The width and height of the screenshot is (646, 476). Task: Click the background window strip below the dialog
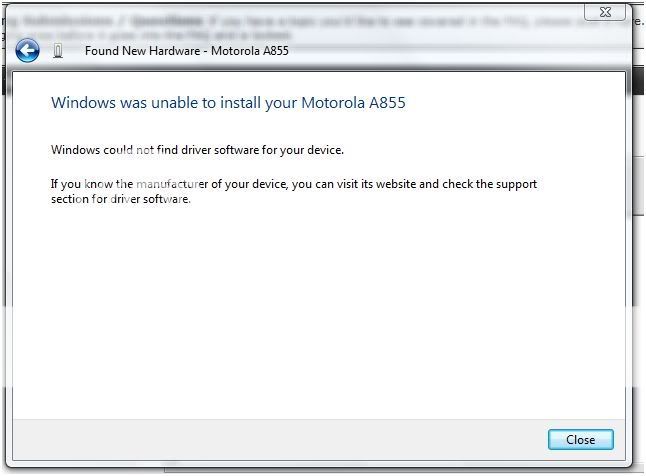click(371, 471)
